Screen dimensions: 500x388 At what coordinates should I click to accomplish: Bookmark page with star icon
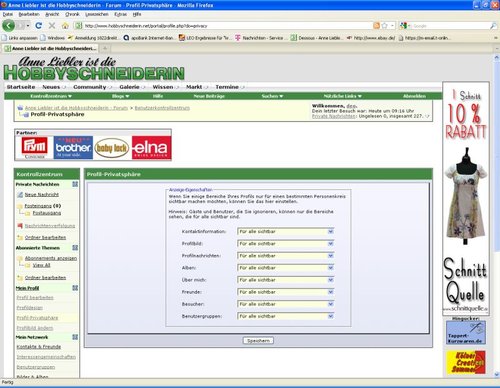point(385,26)
